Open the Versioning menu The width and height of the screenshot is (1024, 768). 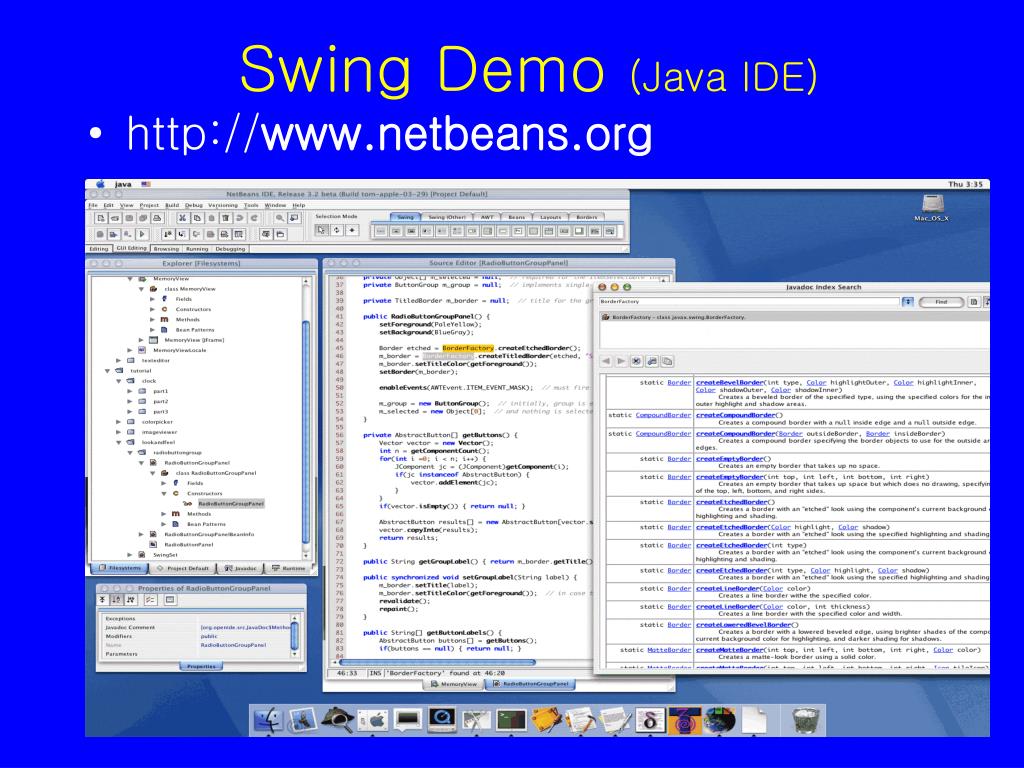223,205
